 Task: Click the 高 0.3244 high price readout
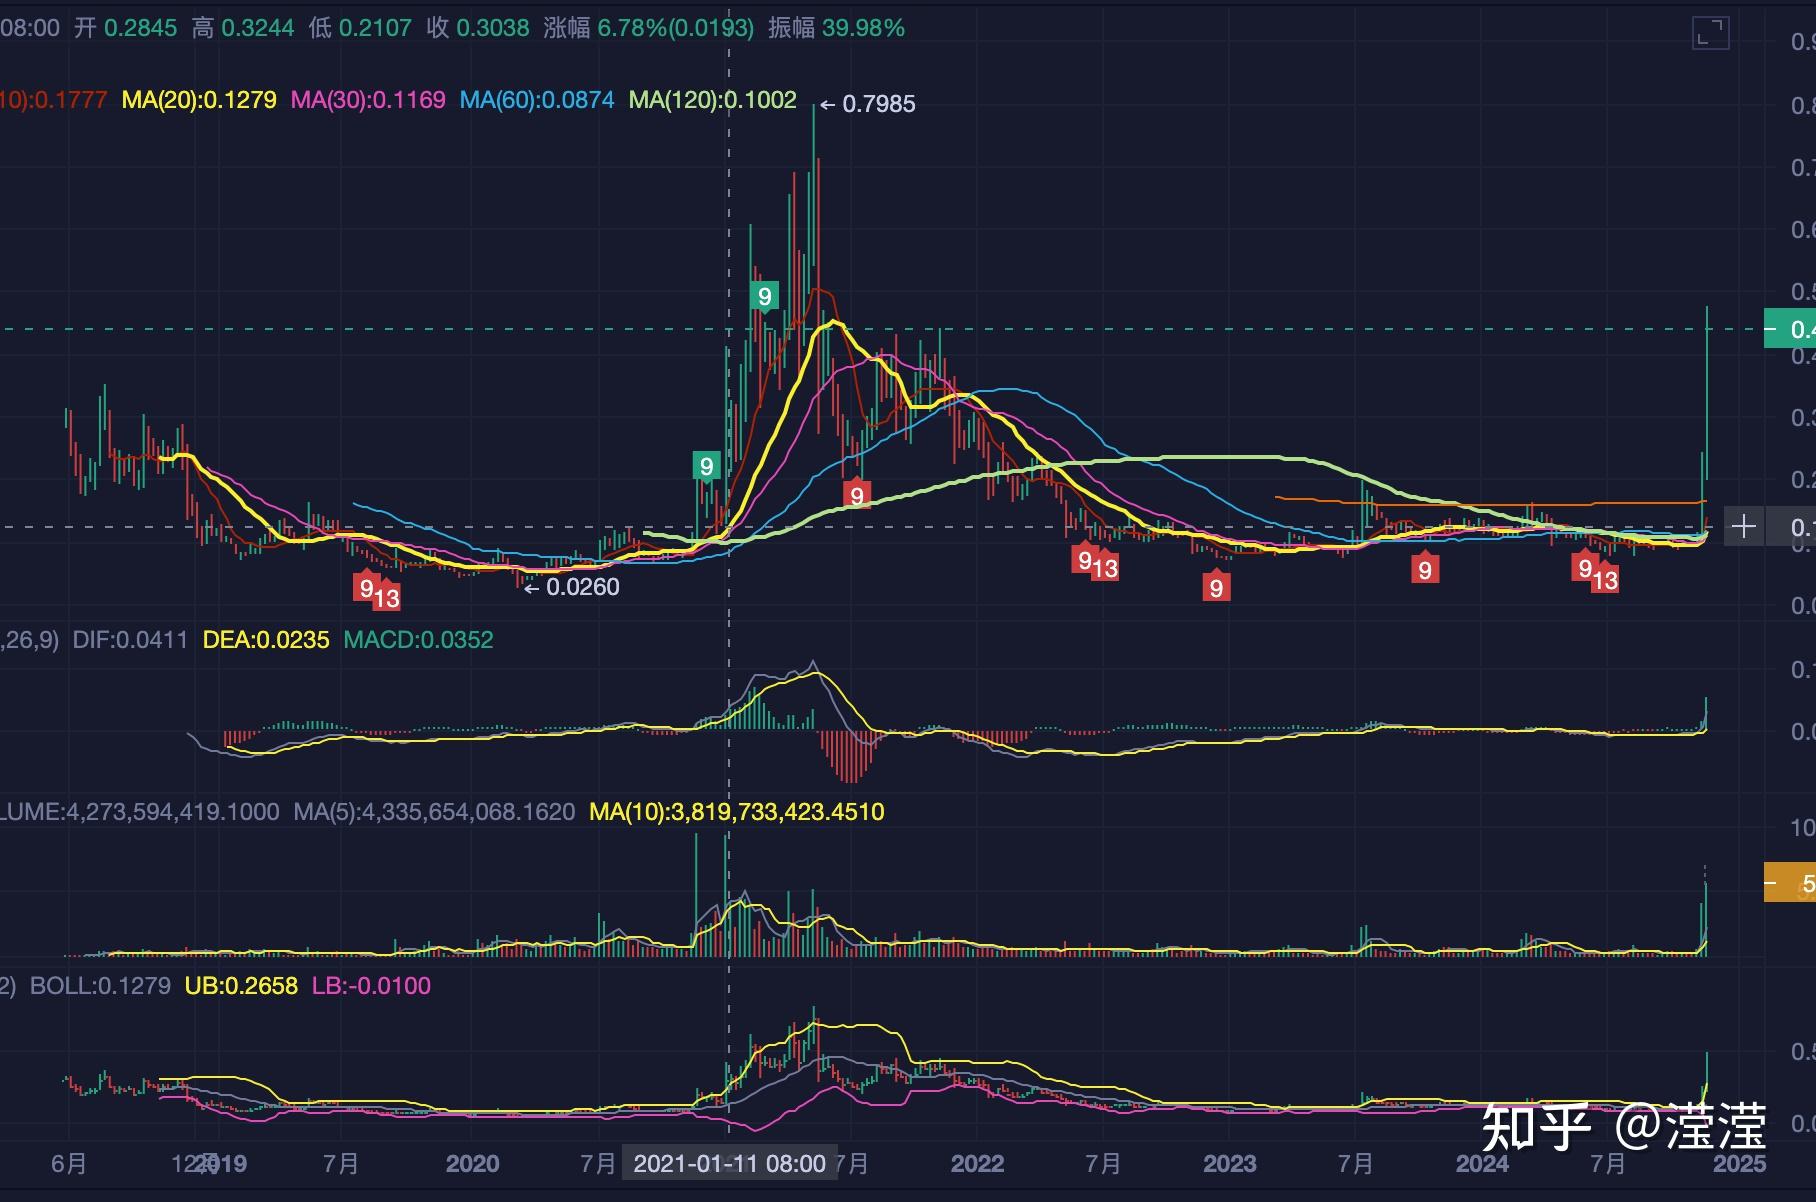click(243, 28)
